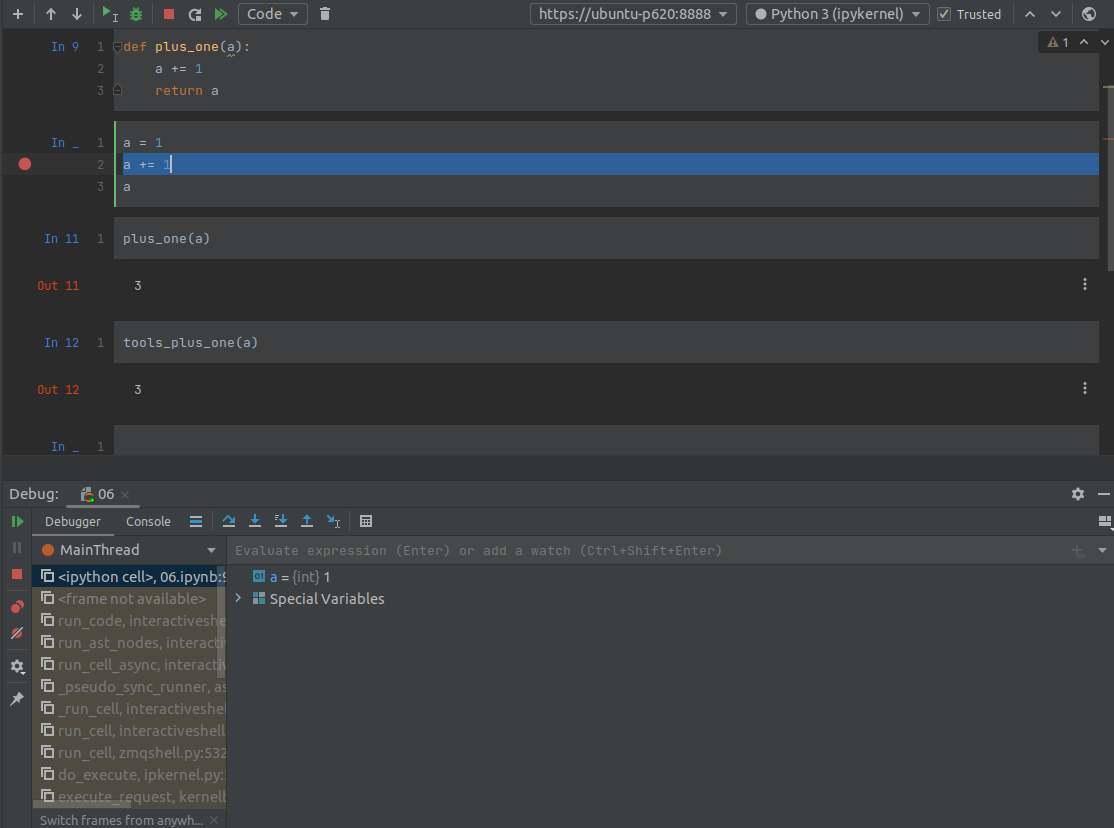Viewport: 1114px width, 828px height.
Task: Select the run_code stack frame
Action: (130, 621)
